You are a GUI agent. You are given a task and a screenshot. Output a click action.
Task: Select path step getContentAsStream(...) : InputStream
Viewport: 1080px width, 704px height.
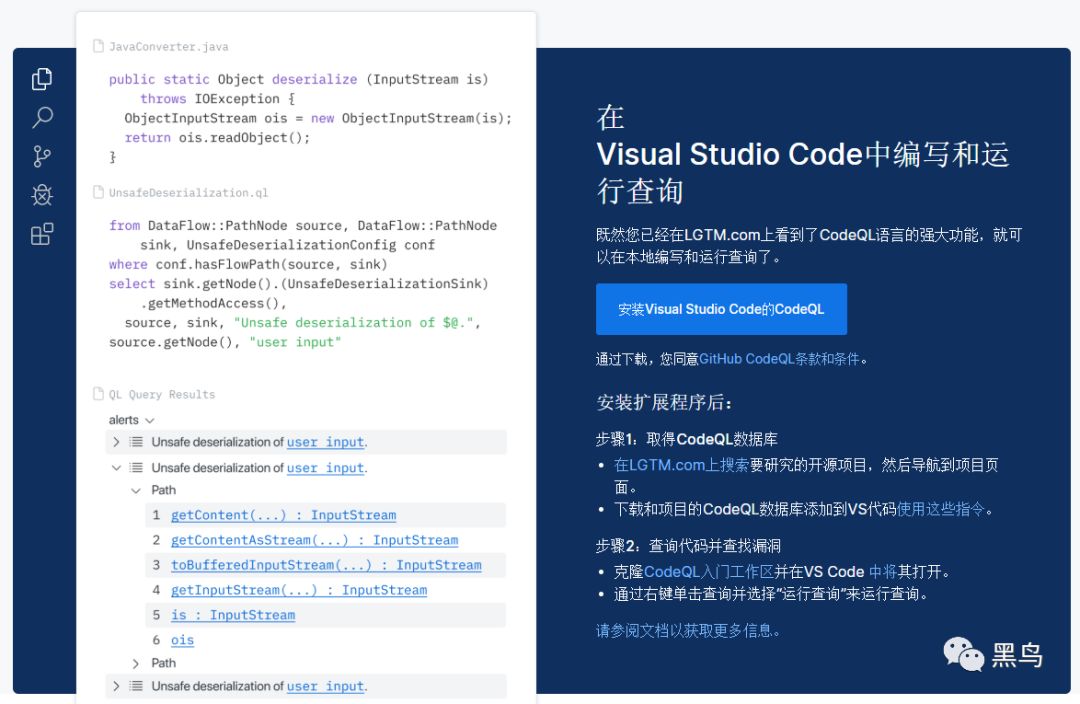(x=314, y=540)
